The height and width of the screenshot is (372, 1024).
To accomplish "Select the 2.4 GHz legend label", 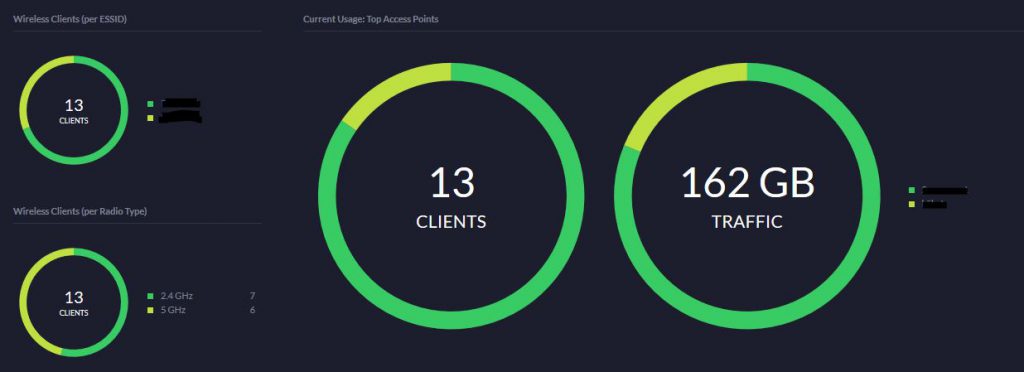I will point(176,296).
